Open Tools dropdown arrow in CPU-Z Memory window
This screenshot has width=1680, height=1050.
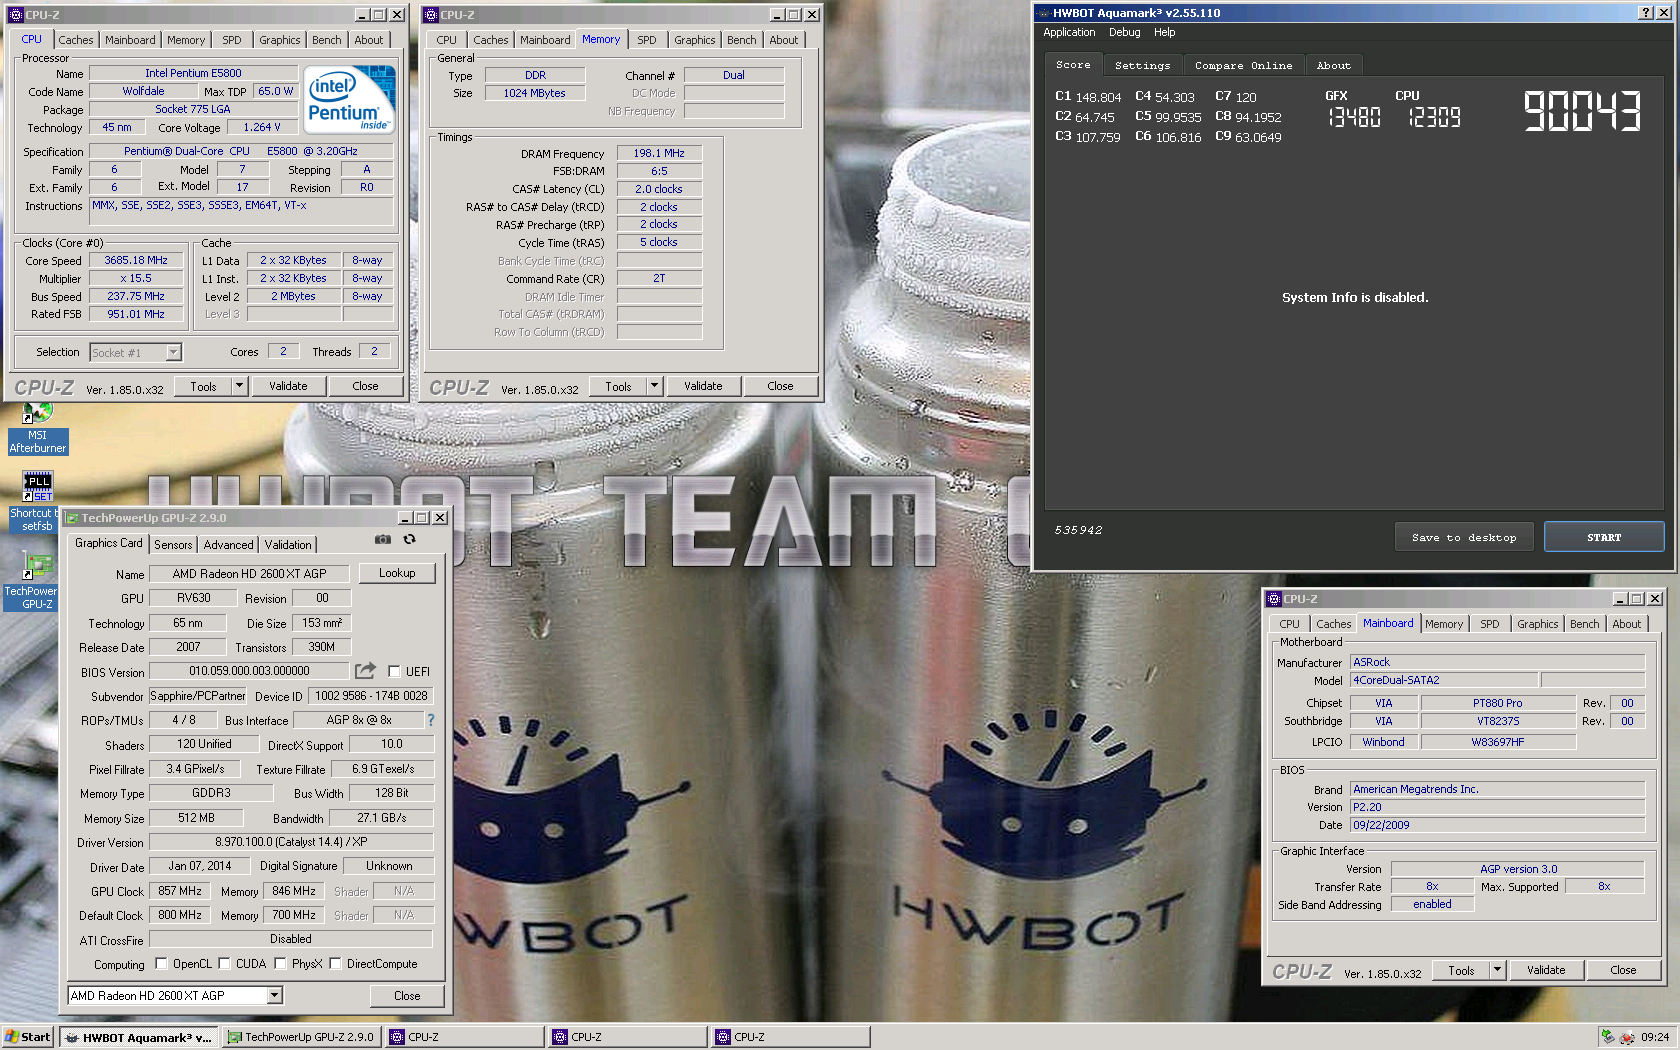[x=655, y=386]
